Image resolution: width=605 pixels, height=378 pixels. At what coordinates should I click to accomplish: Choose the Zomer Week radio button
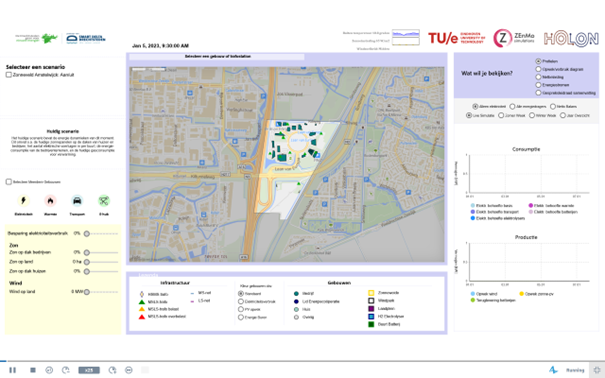point(501,115)
